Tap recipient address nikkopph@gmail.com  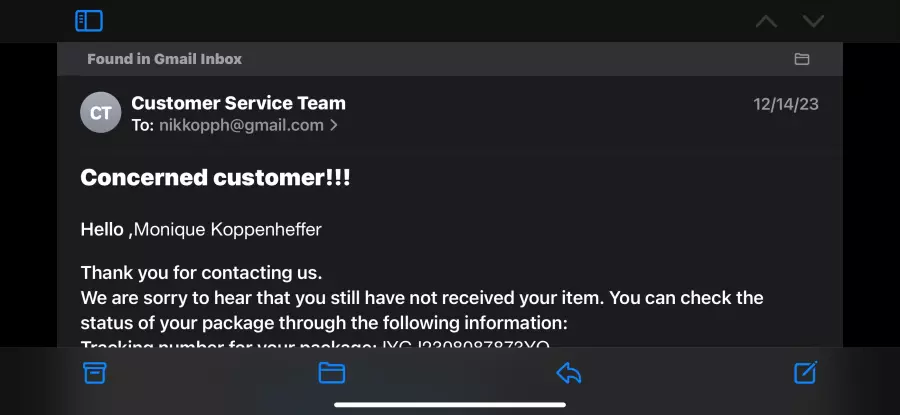tap(242, 125)
